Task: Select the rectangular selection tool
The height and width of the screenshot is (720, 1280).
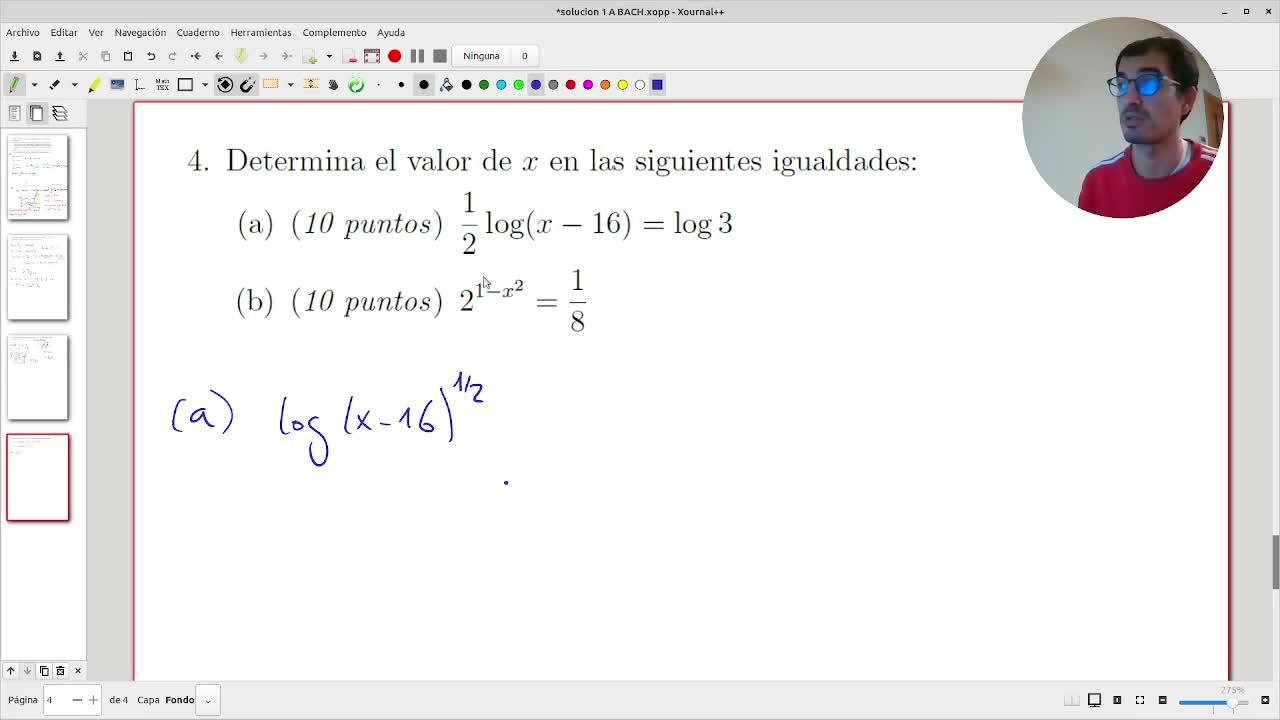Action: (270, 85)
